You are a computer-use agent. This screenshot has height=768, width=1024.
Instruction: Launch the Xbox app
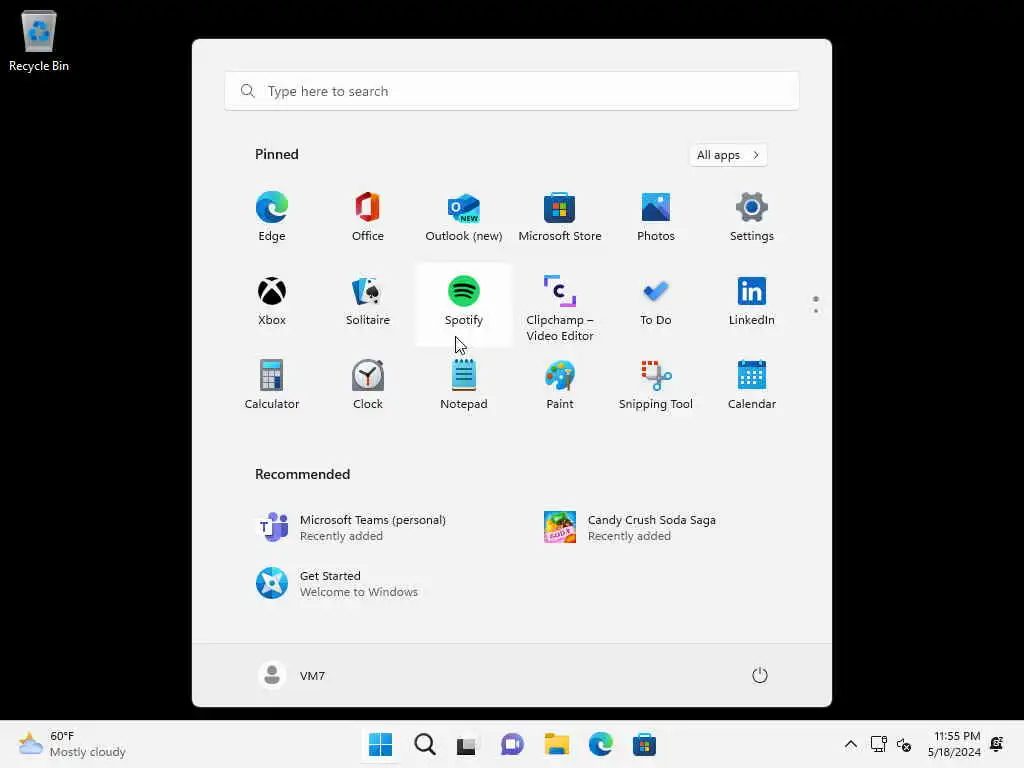(x=272, y=301)
